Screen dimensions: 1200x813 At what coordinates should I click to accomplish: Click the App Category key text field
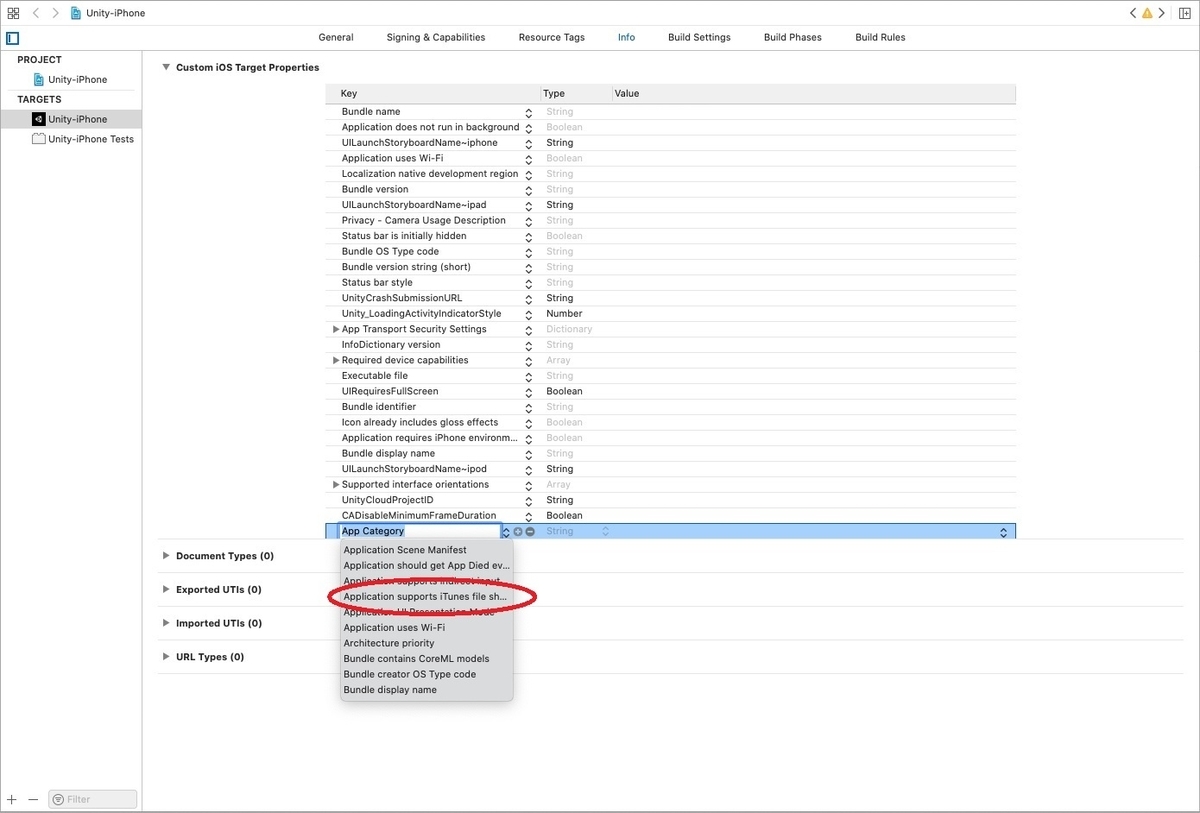pos(419,531)
